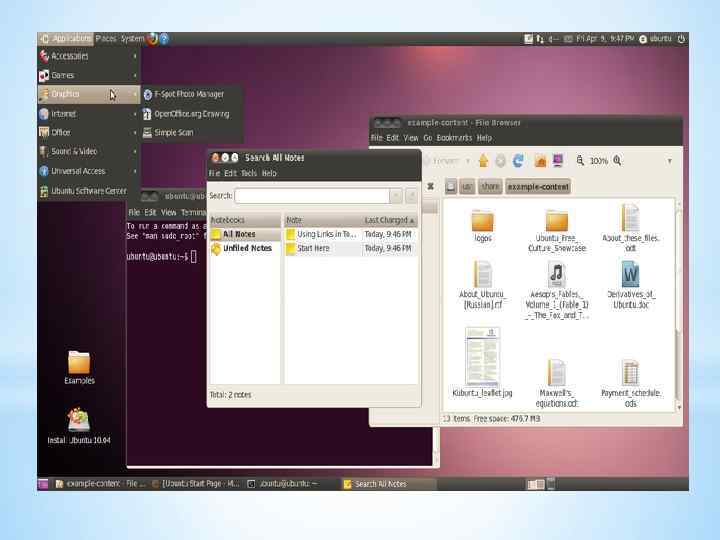Select Payment_schedule.ods spreadsheet icon
Screen dimensions: 720x540
coord(630,373)
